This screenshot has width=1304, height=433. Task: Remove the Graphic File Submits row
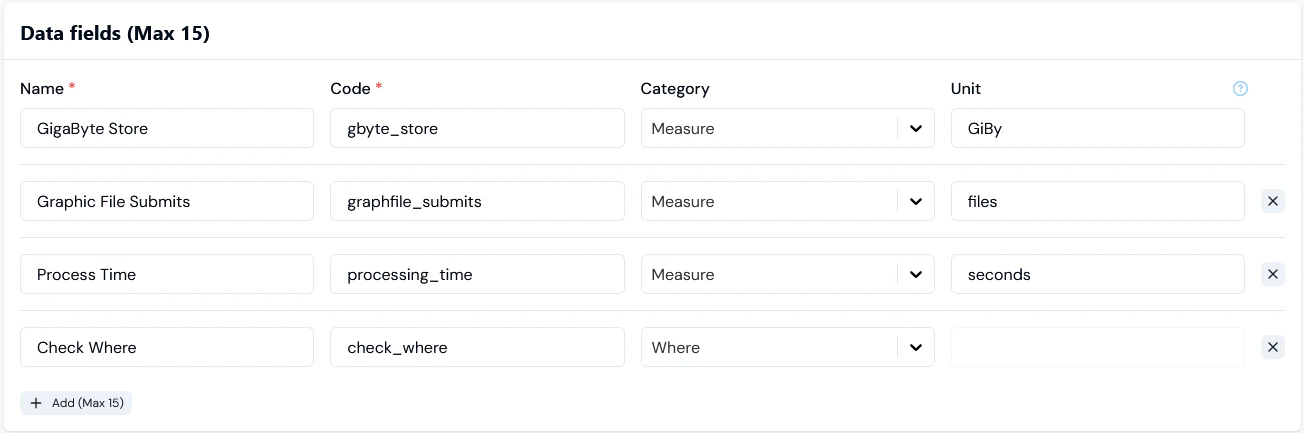(1273, 201)
